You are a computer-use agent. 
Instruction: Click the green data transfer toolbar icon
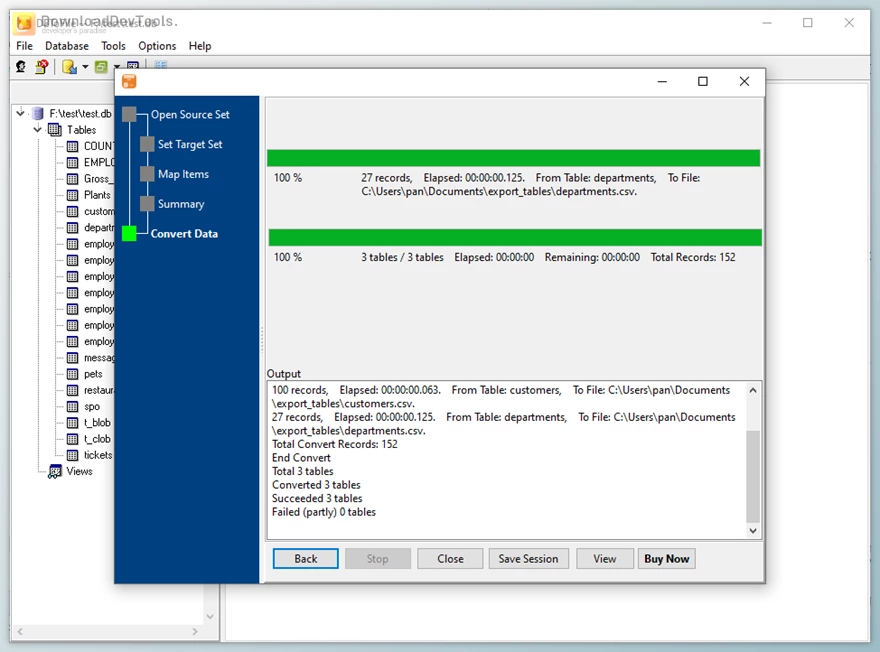pos(103,67)
